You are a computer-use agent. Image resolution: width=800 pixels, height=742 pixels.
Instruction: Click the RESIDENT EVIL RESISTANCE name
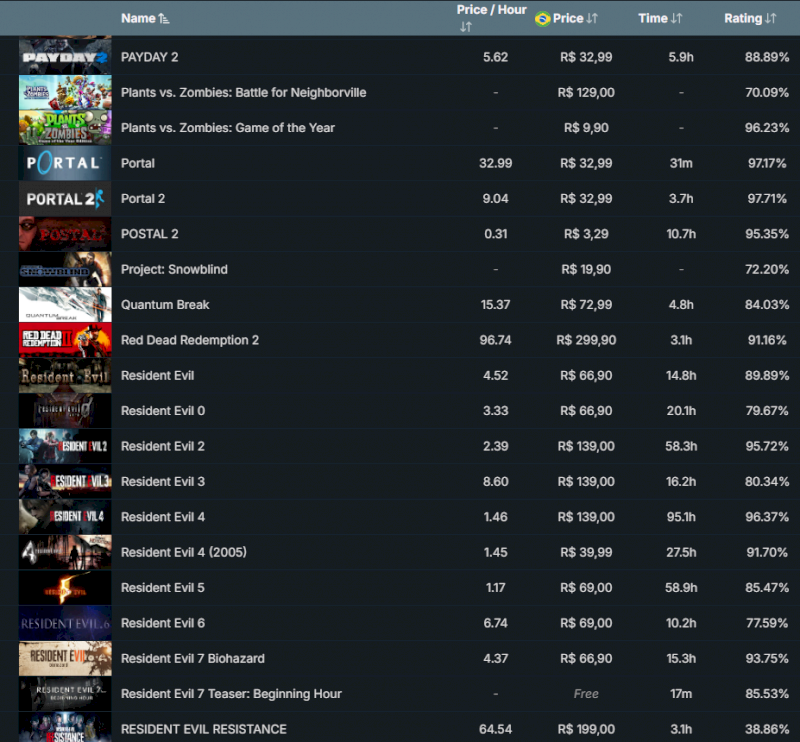click(x=204, y=729)
